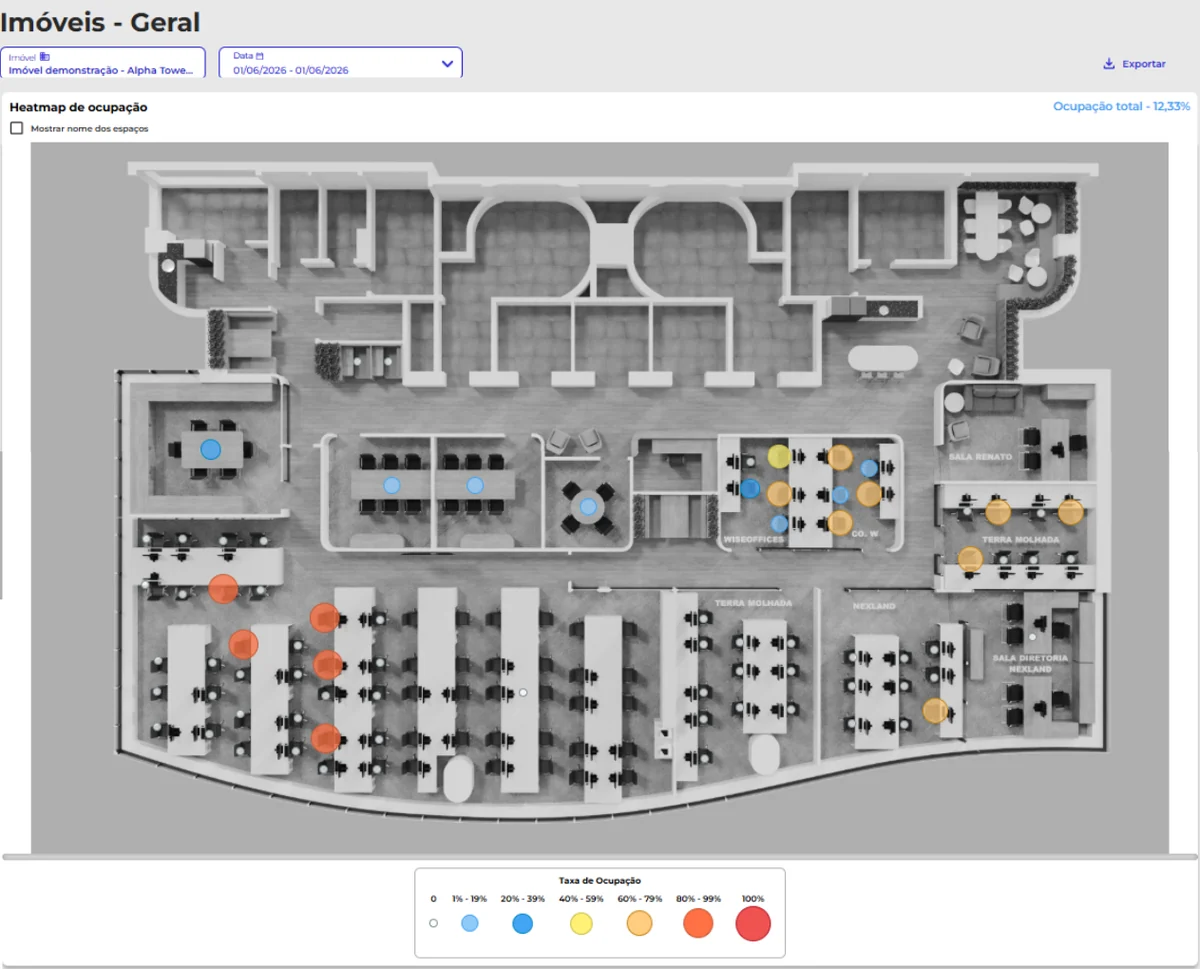Click the orange marker left of the TERRA MOLHADA room label
The image size is (1200, 969).
(x=970, y=559)
